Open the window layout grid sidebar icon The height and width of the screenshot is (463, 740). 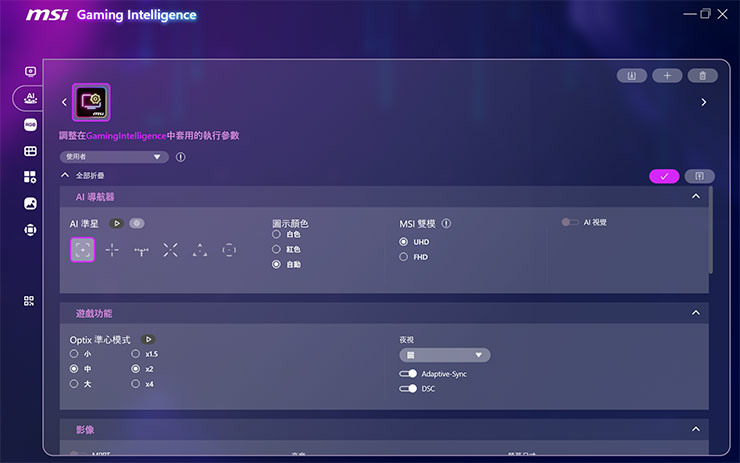pos(30,151)
